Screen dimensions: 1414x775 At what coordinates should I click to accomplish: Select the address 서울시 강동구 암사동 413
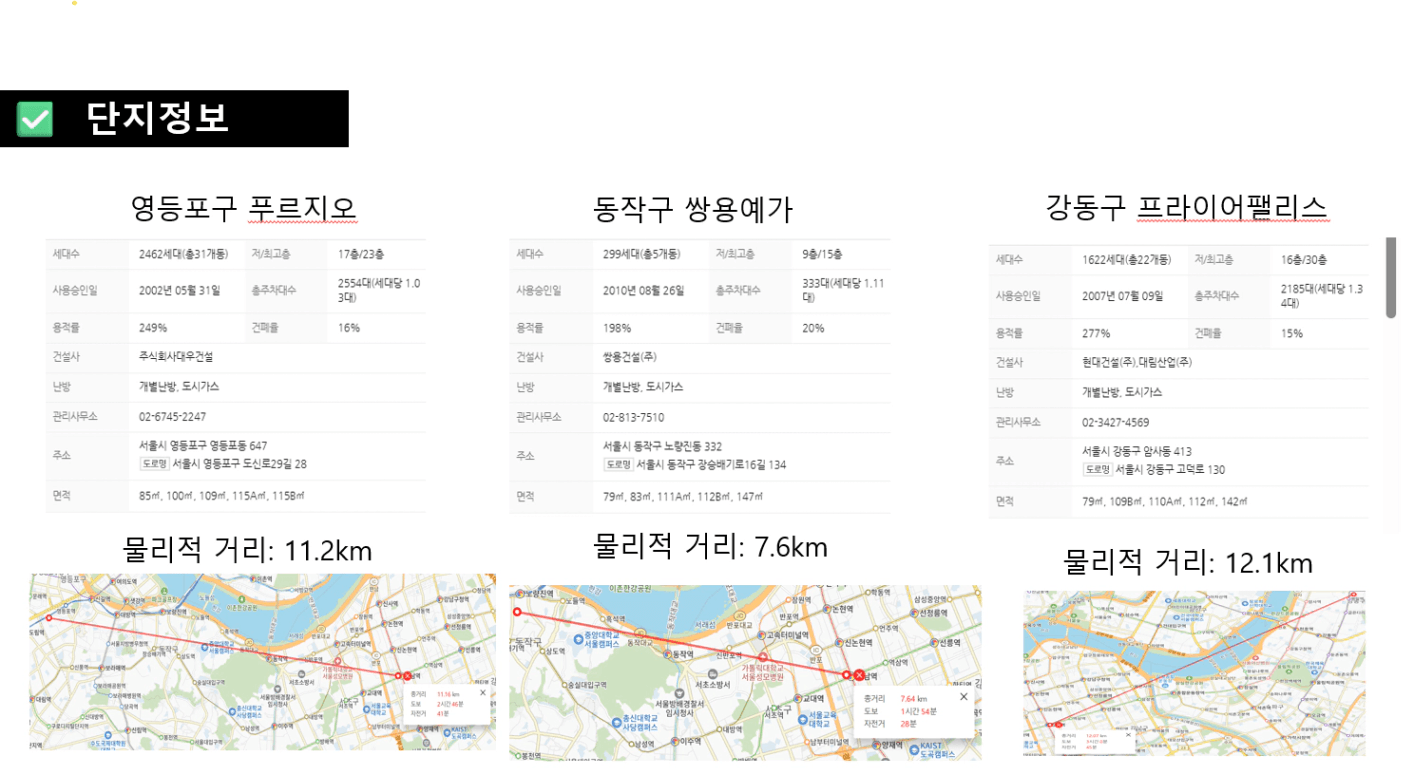[1137, 452]
